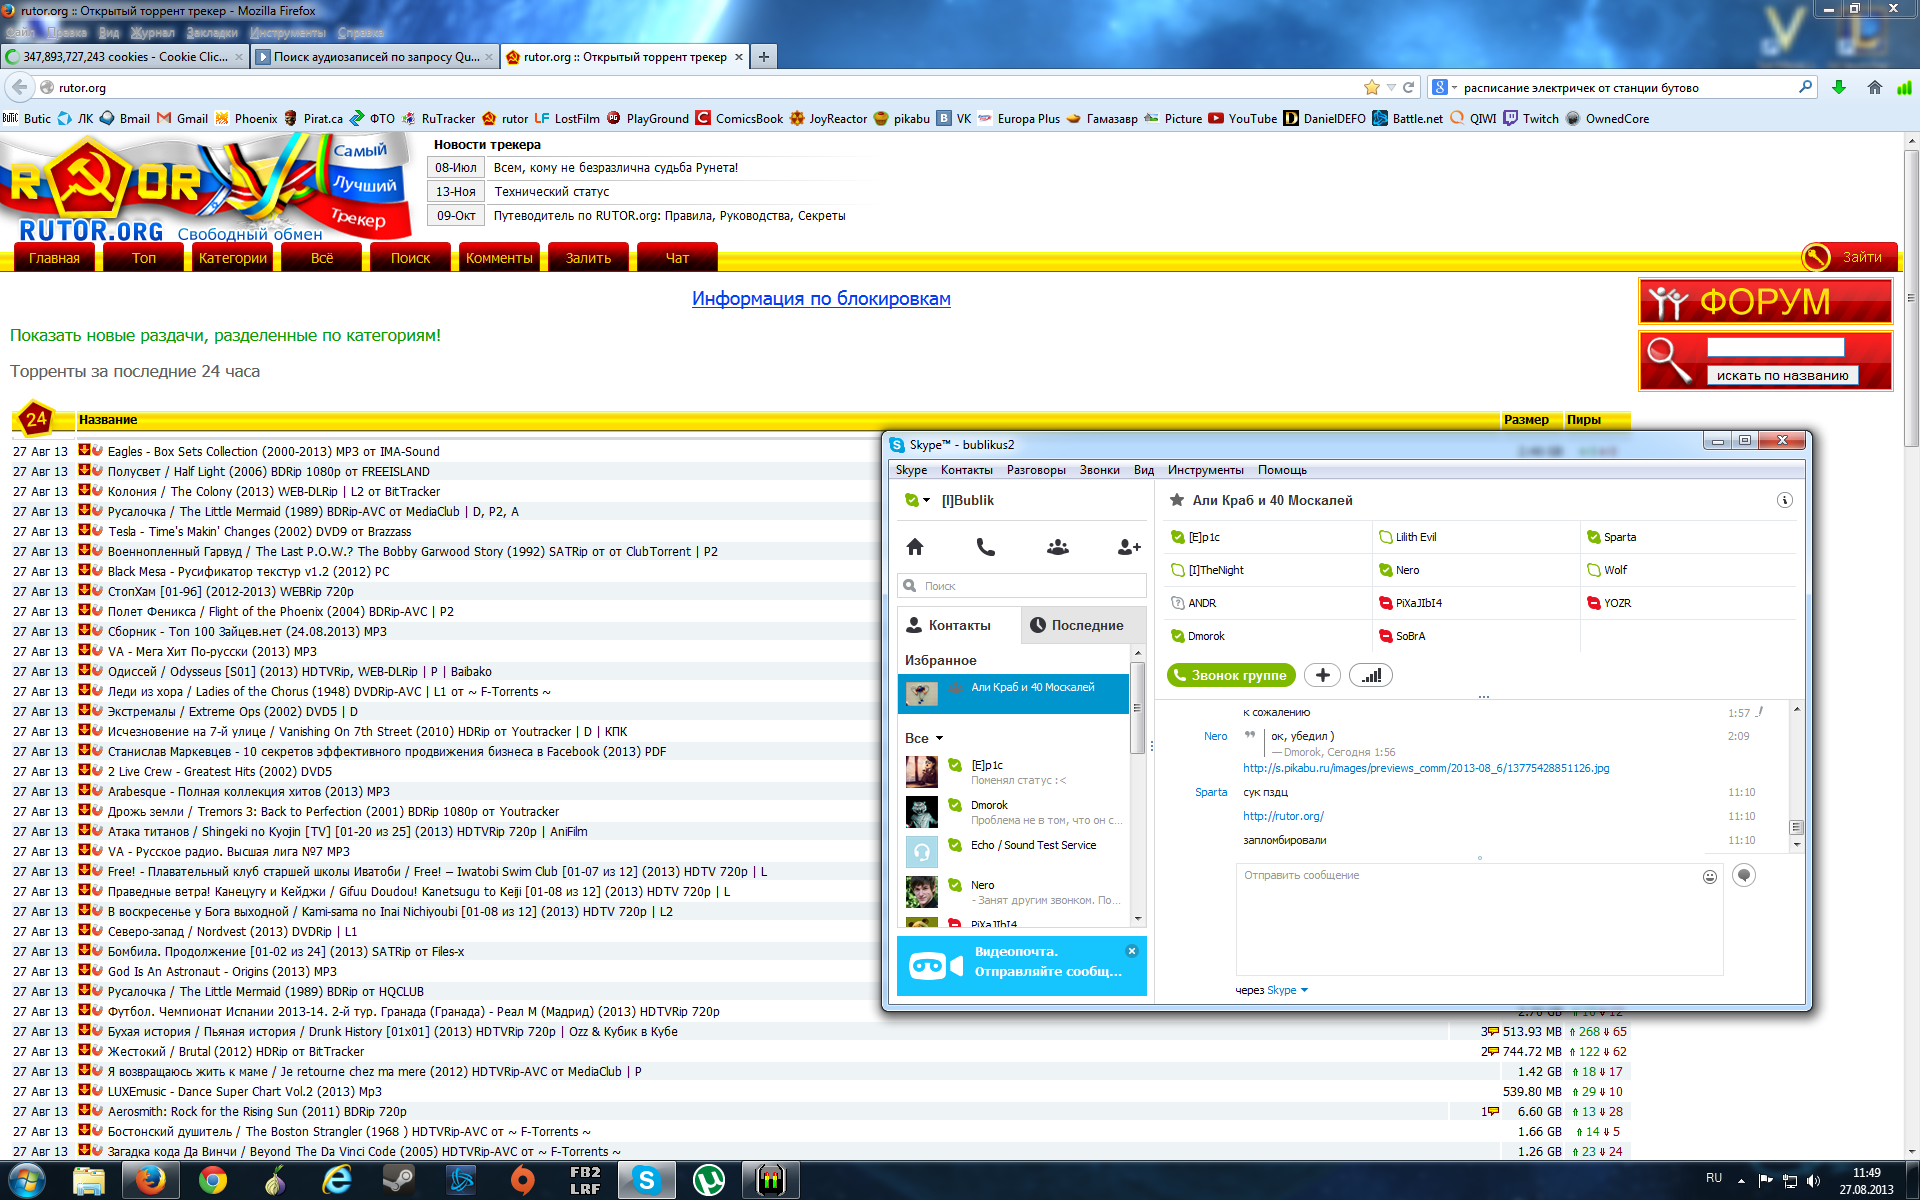Click add contact icon in Skype
The width and height of the screenshot is (1920, 1200).
point(1129,547)
